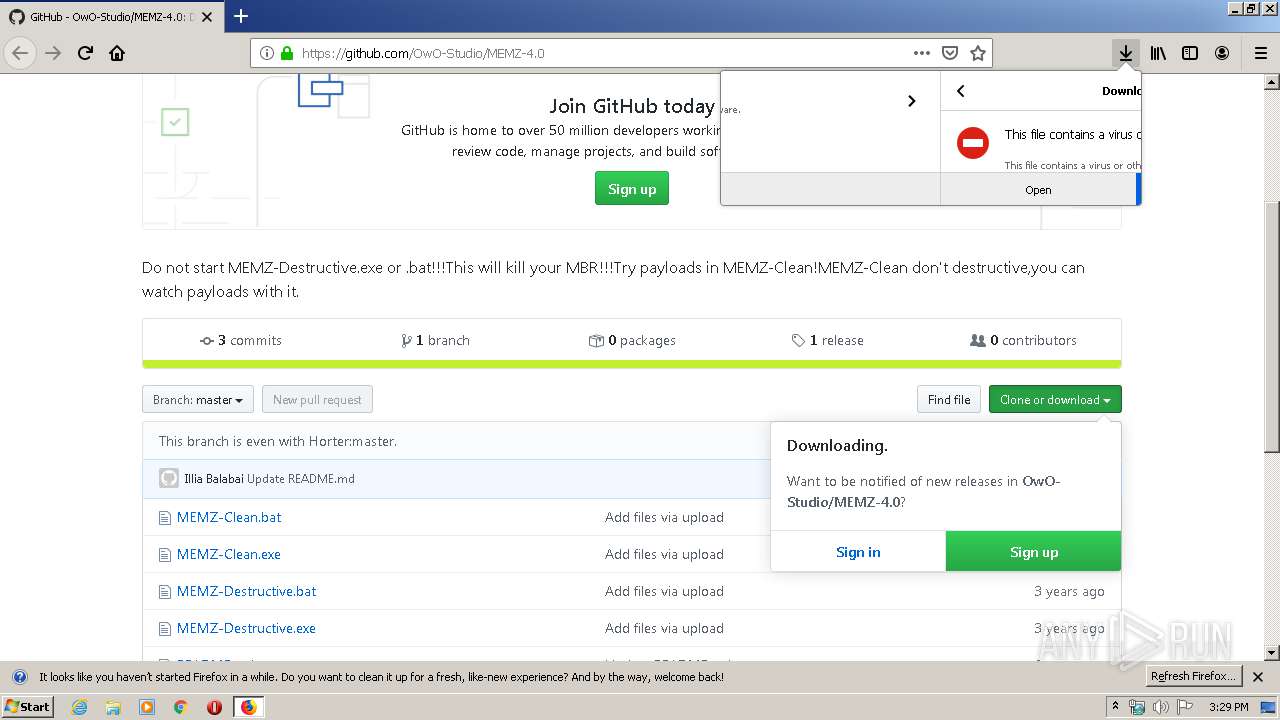Launch Opera from taskbar
This screenshot has height=720, width=1280.
coord(214,707)
